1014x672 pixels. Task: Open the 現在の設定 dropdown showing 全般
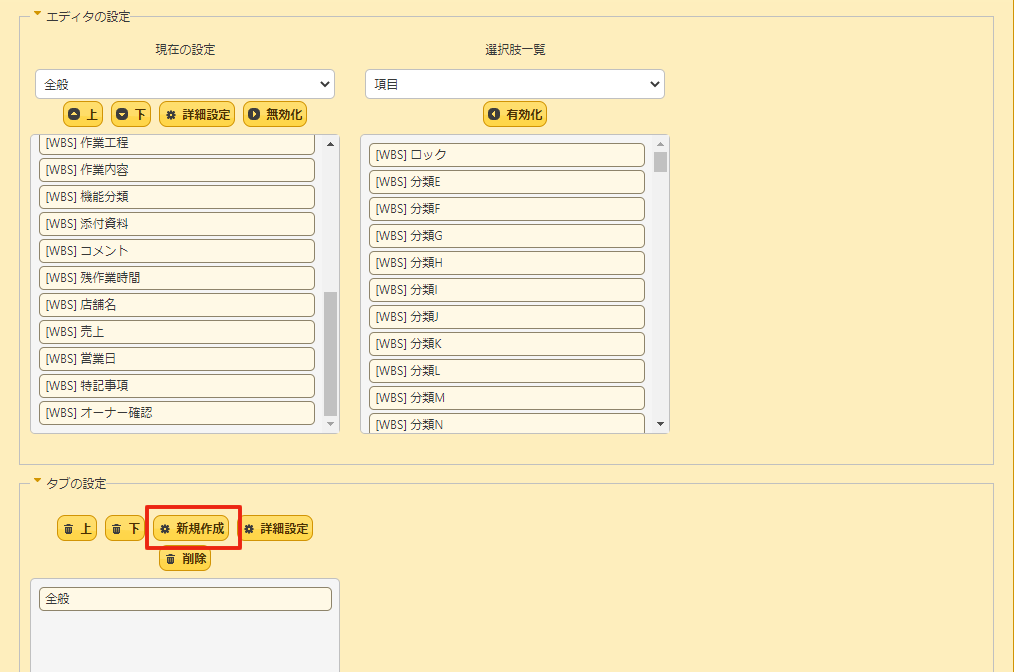pyautogui.click(x=184, y=84)
